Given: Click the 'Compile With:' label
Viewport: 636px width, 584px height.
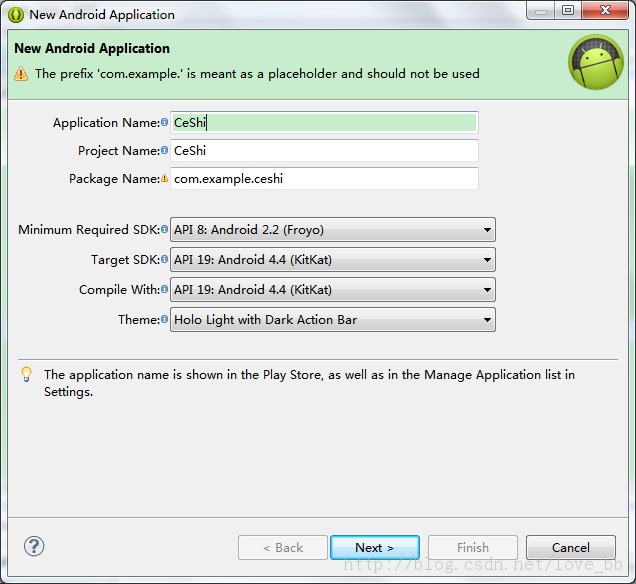Looking at the screenshot, I should (x=119, y=290).
